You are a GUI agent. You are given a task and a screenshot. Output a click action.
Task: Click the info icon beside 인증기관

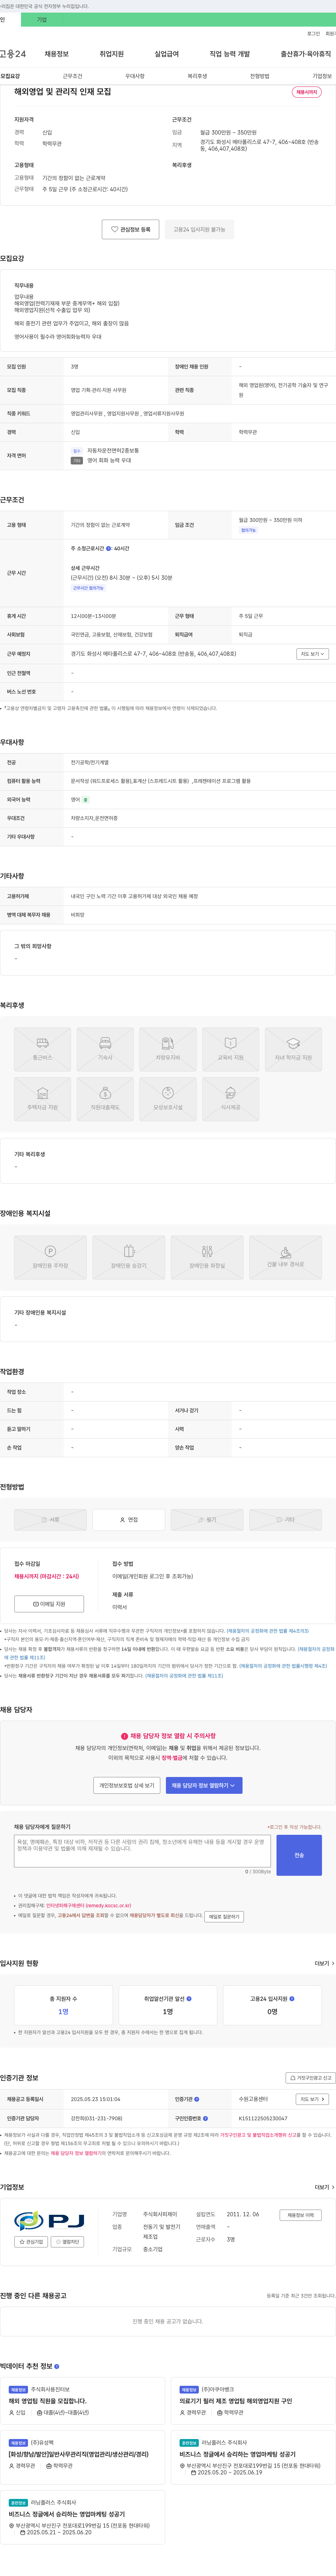(197, 2099)
